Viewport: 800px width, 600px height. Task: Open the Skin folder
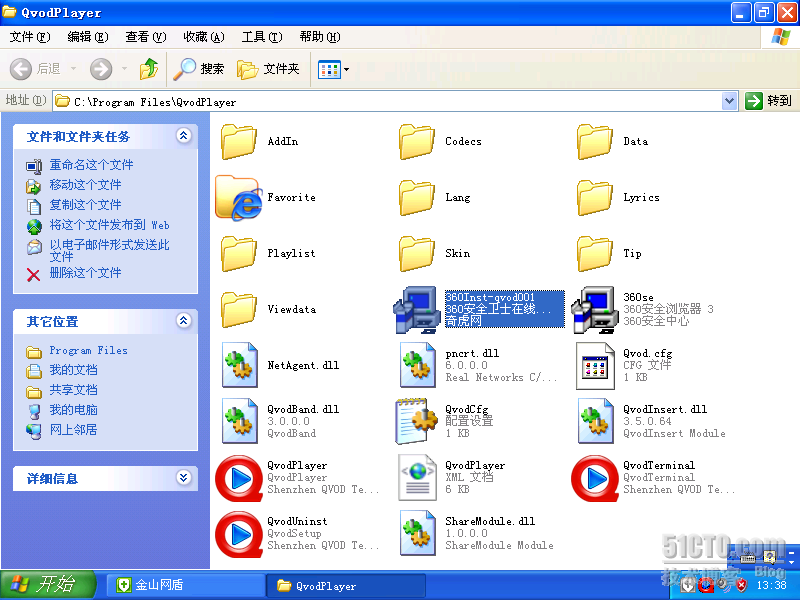[416, 254]
